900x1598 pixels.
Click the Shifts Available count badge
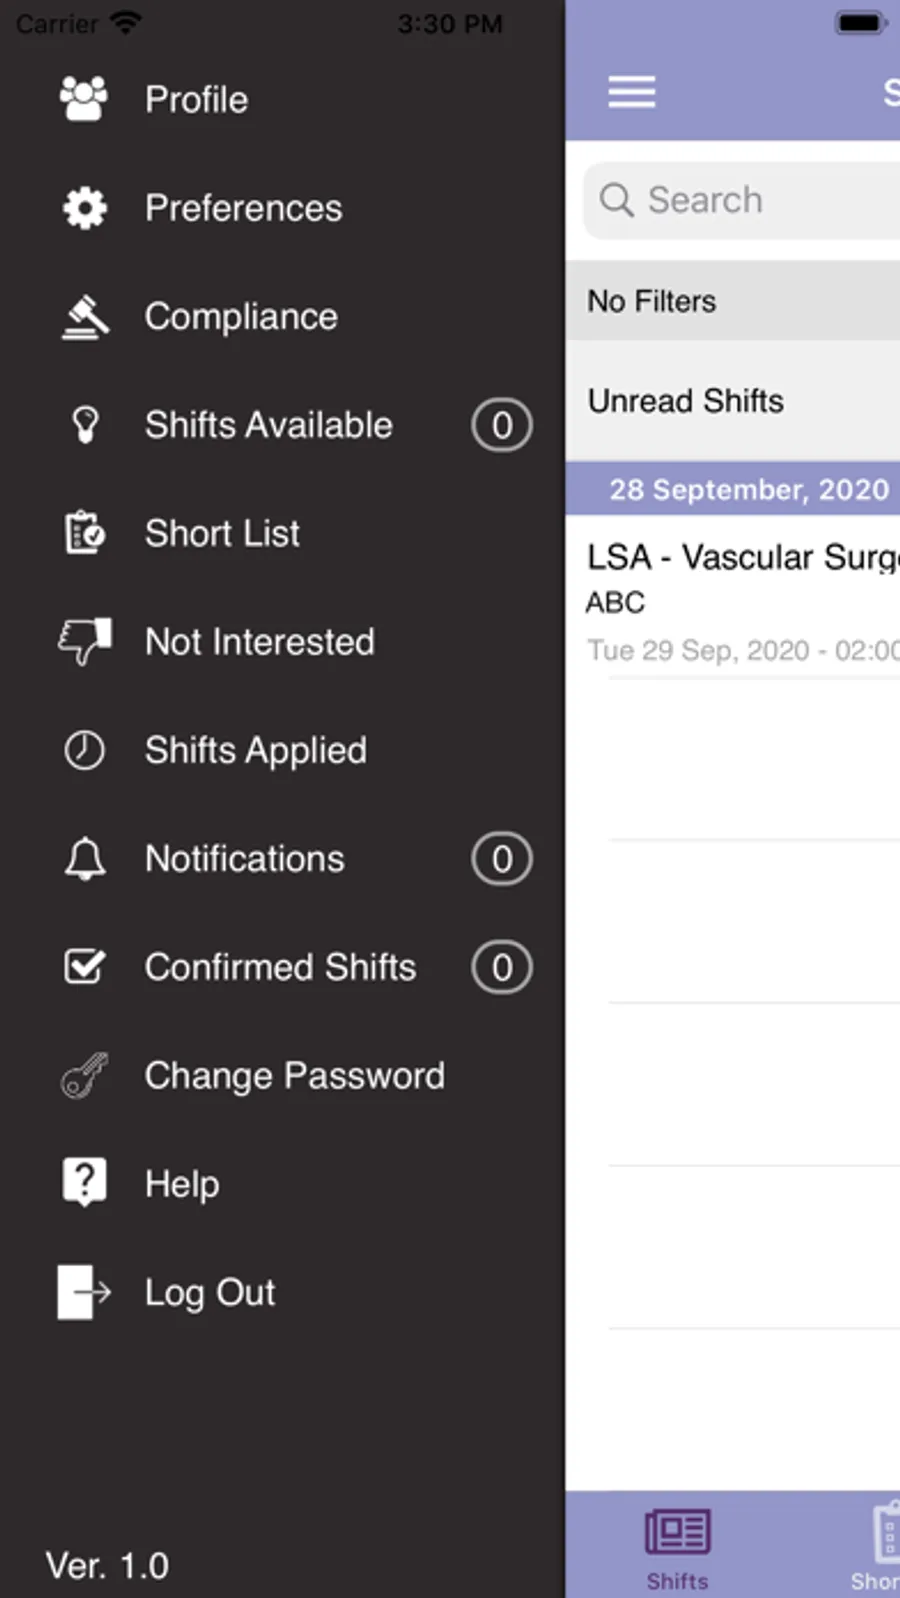coord(501,425)
